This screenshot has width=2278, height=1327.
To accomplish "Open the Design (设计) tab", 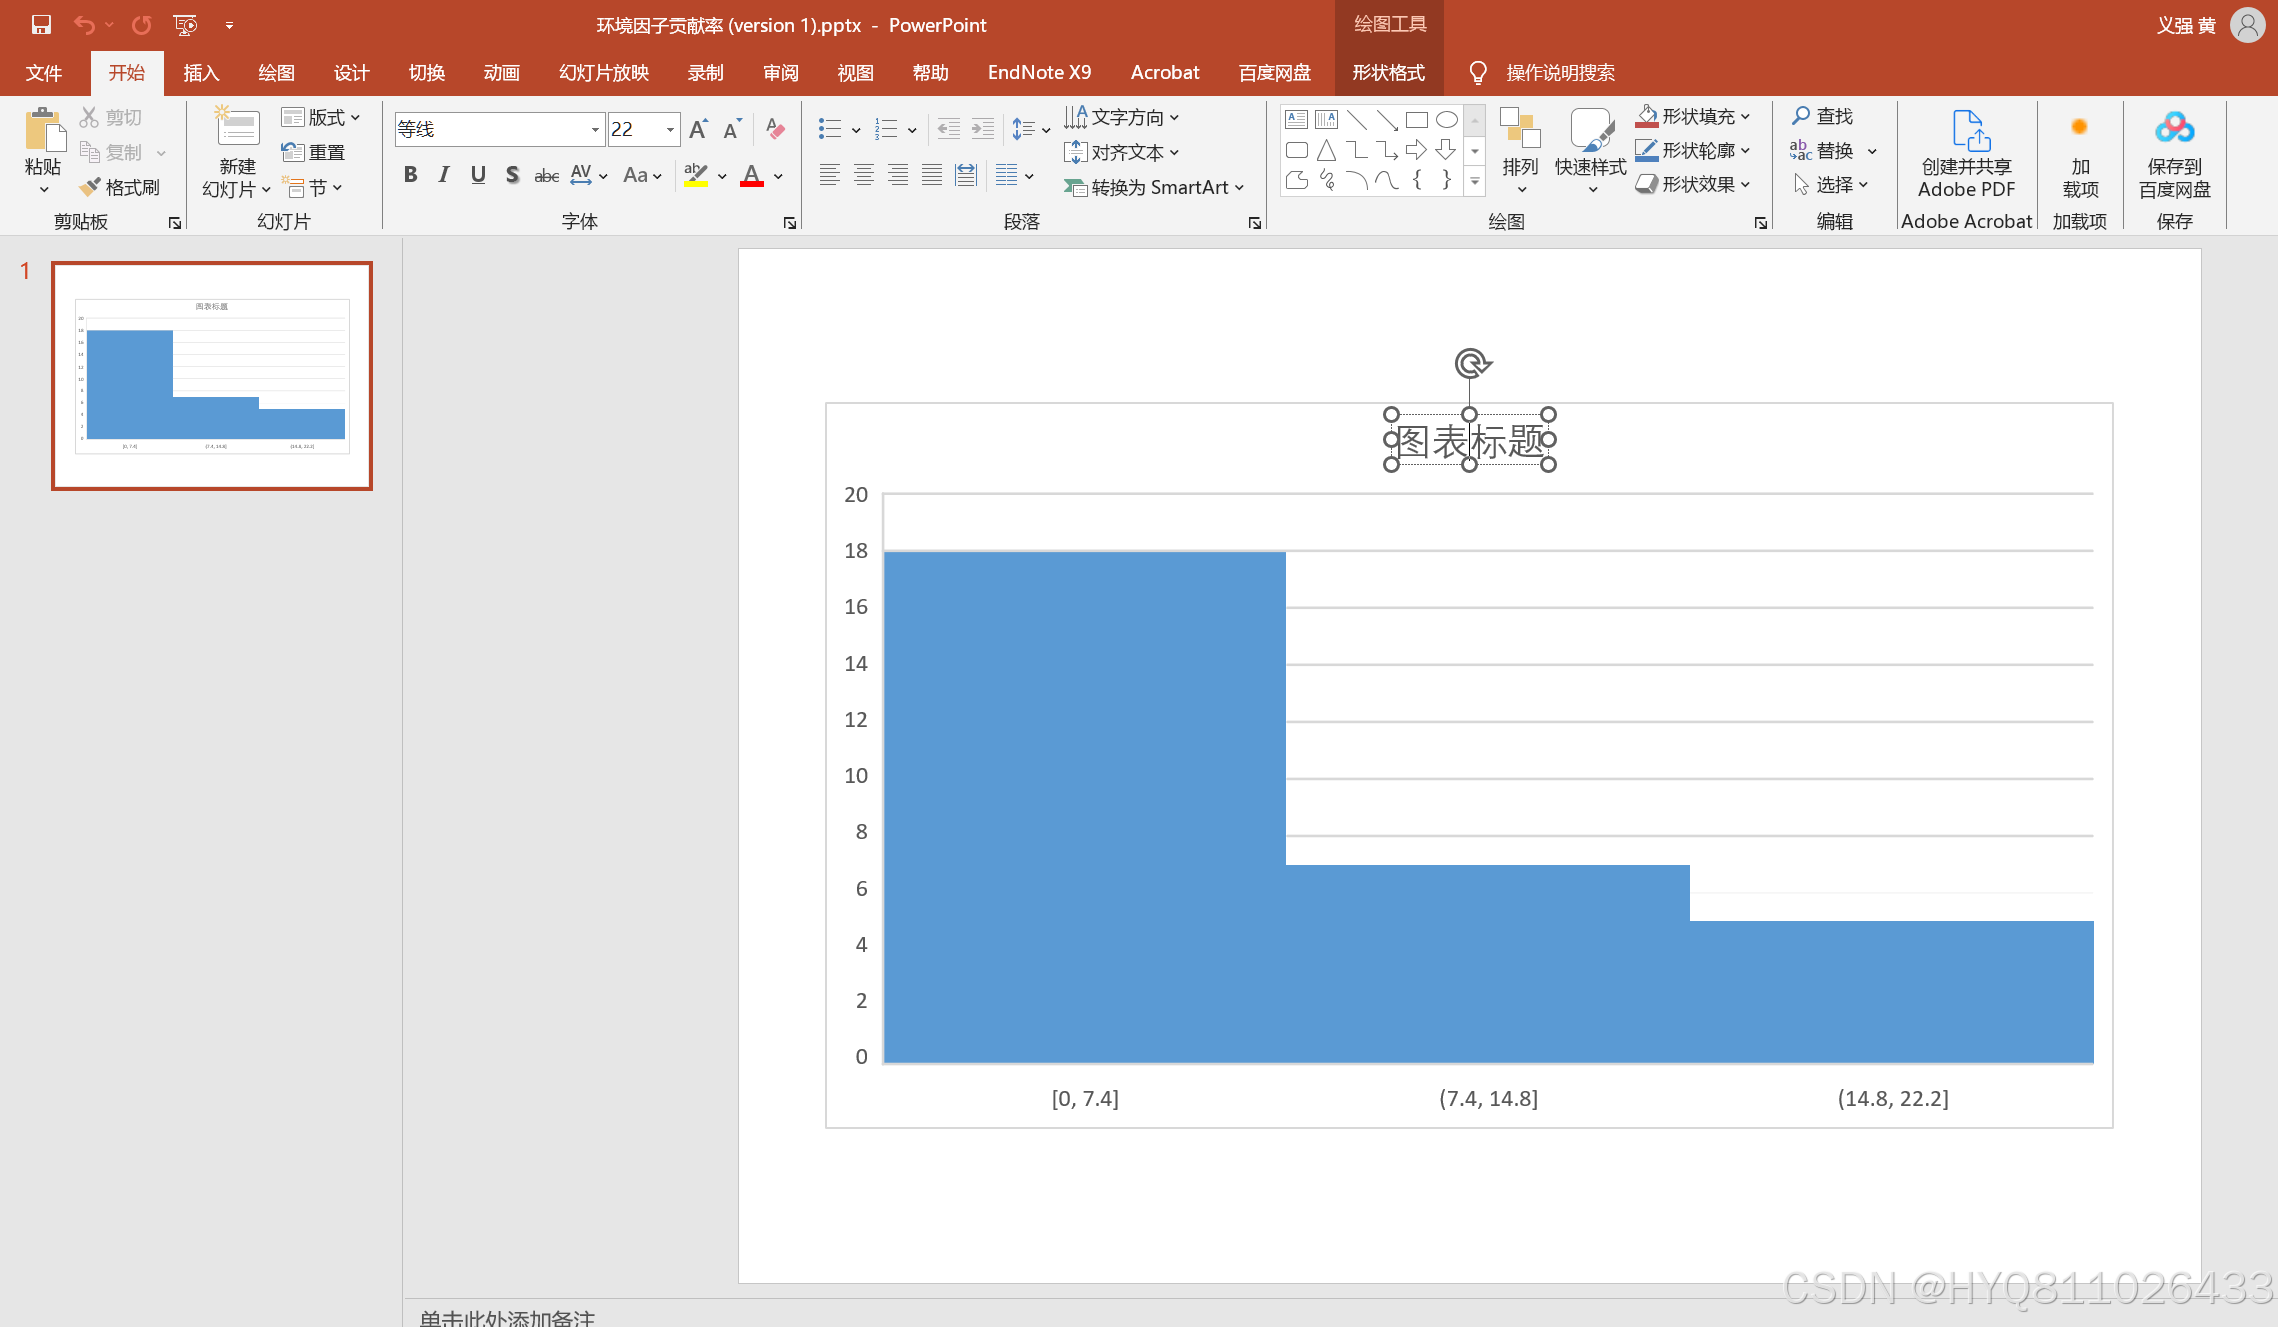I will [x=351, y=73].
